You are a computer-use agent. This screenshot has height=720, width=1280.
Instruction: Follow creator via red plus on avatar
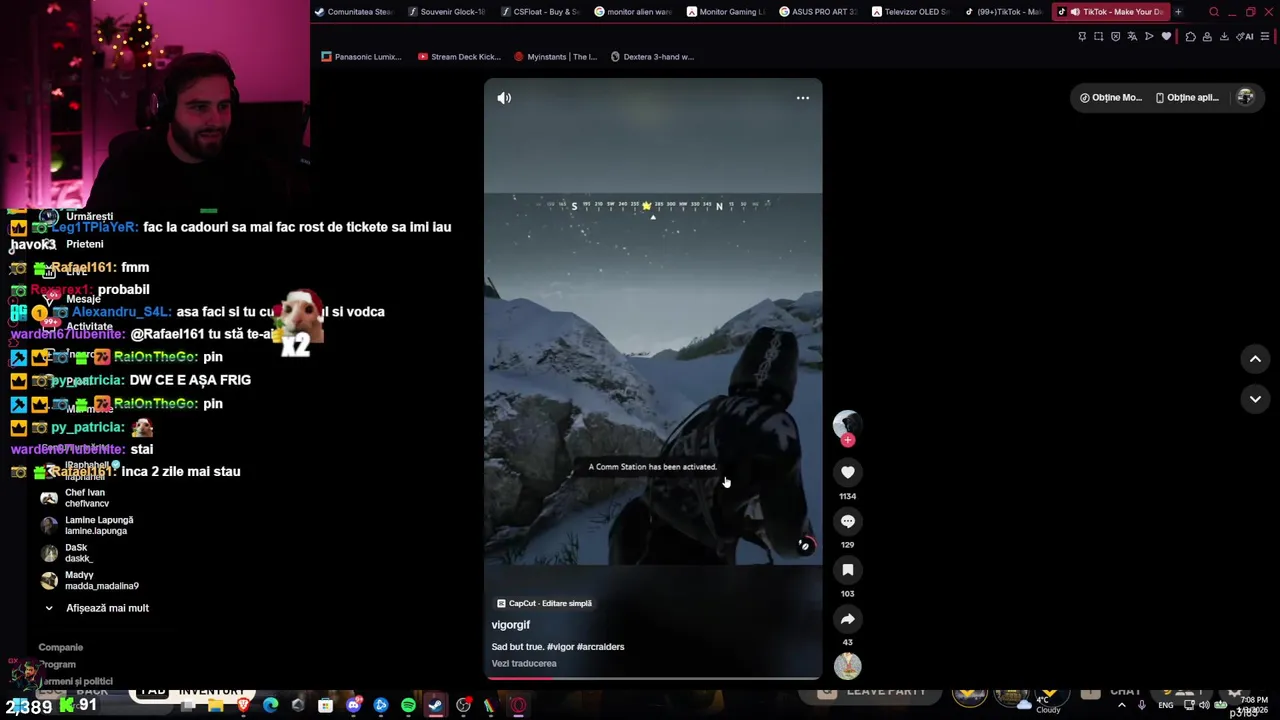pos(848,440)
